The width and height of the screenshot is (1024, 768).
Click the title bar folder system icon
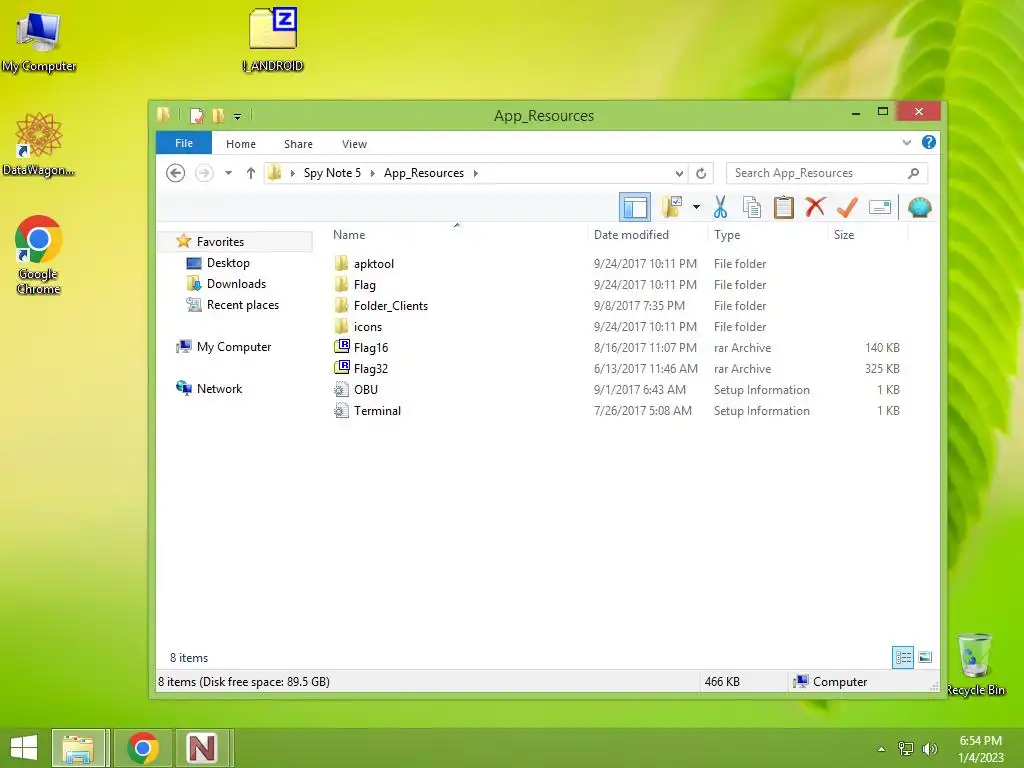click(x=164, y=116)
